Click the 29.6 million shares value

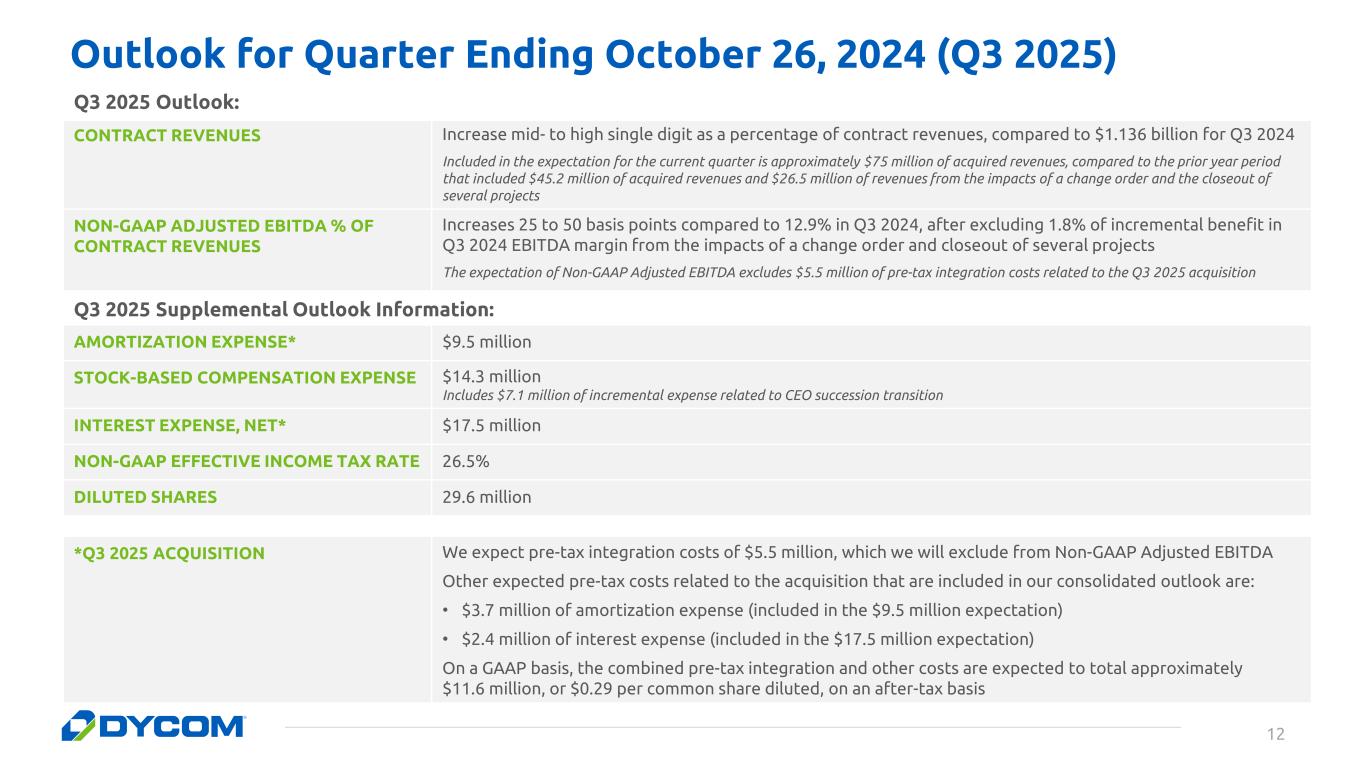487,497
